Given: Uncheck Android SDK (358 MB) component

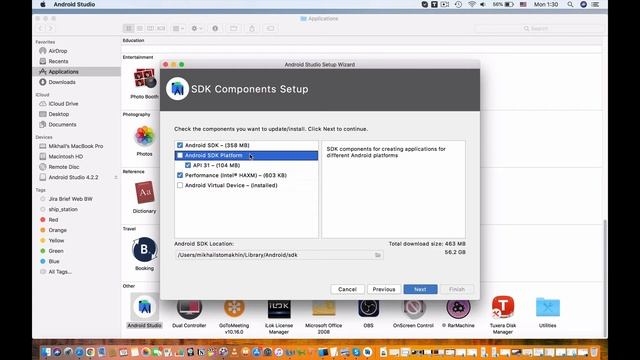Looking at the screenshot, I should pyautogui.click(x=180, y=145).
